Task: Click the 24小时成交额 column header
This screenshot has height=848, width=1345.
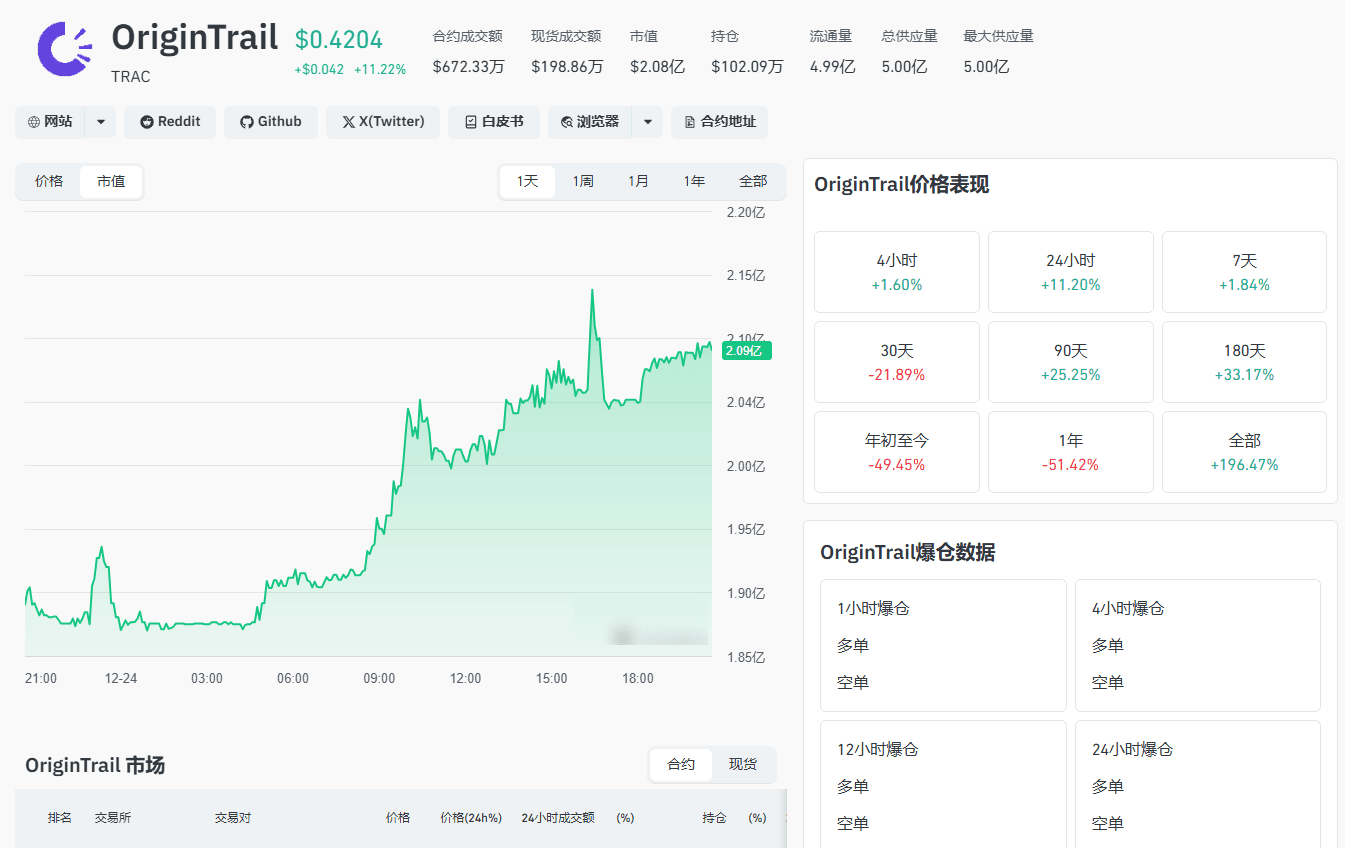Action: click(x=558, y=818)
